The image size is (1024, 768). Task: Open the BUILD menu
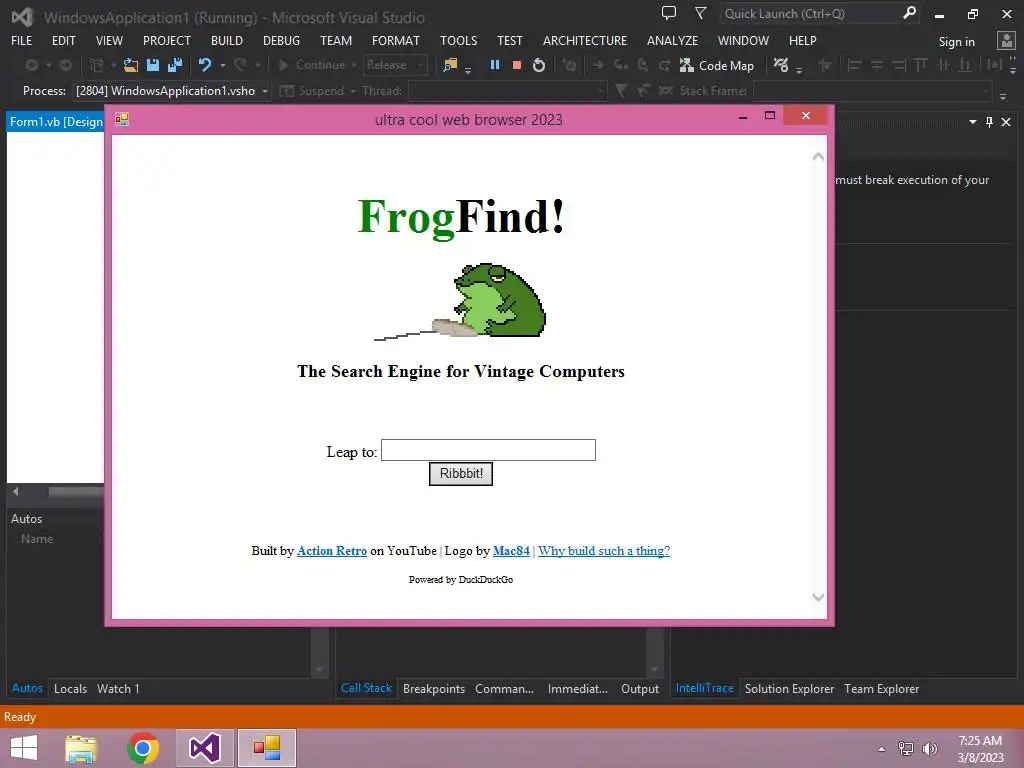(x=227, y=40)
